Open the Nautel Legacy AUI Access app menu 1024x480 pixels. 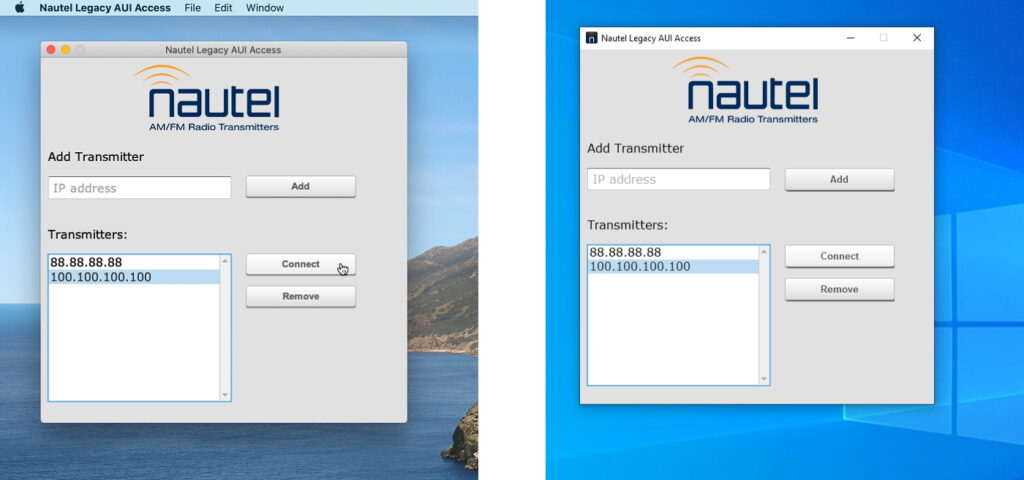tap(105, 8)
